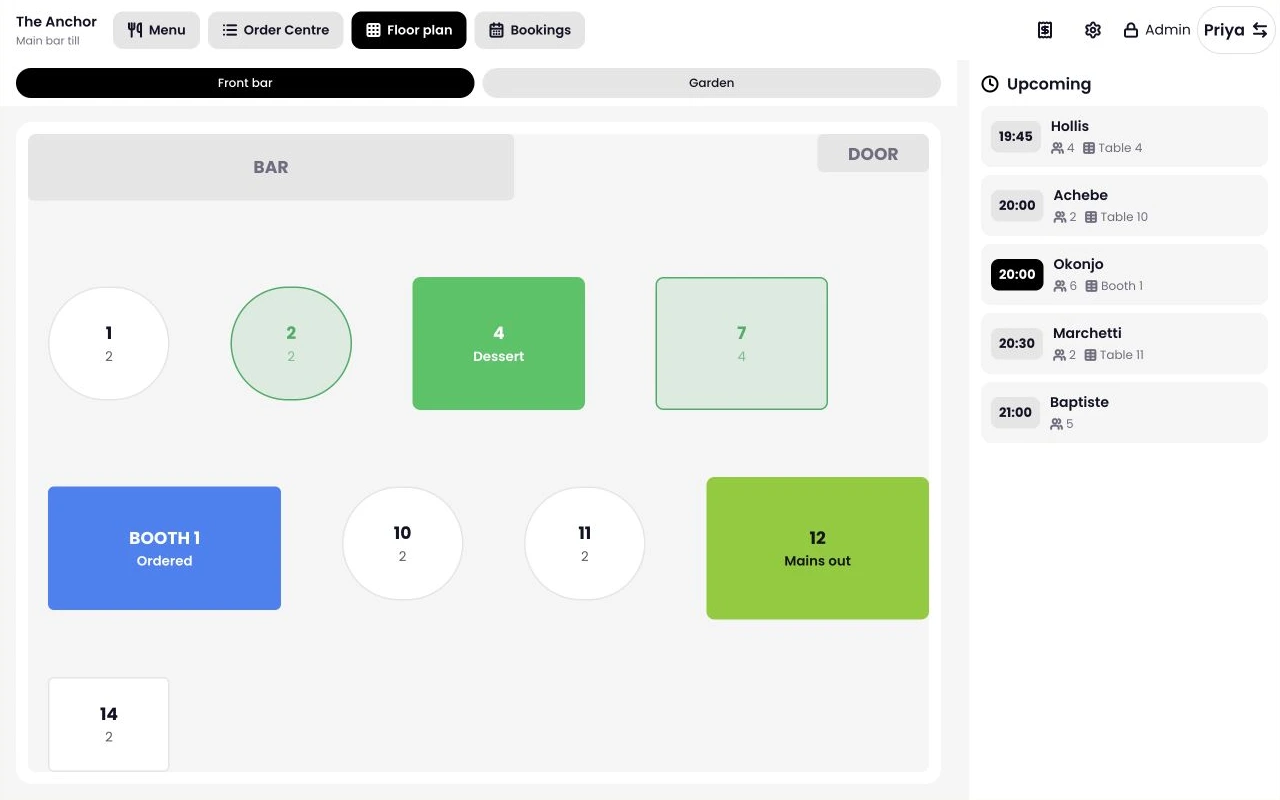Viewport: 1280px width, 800px height.
Task: Click the guests icon in Okonjo booking
Action: pos(1060,286)
